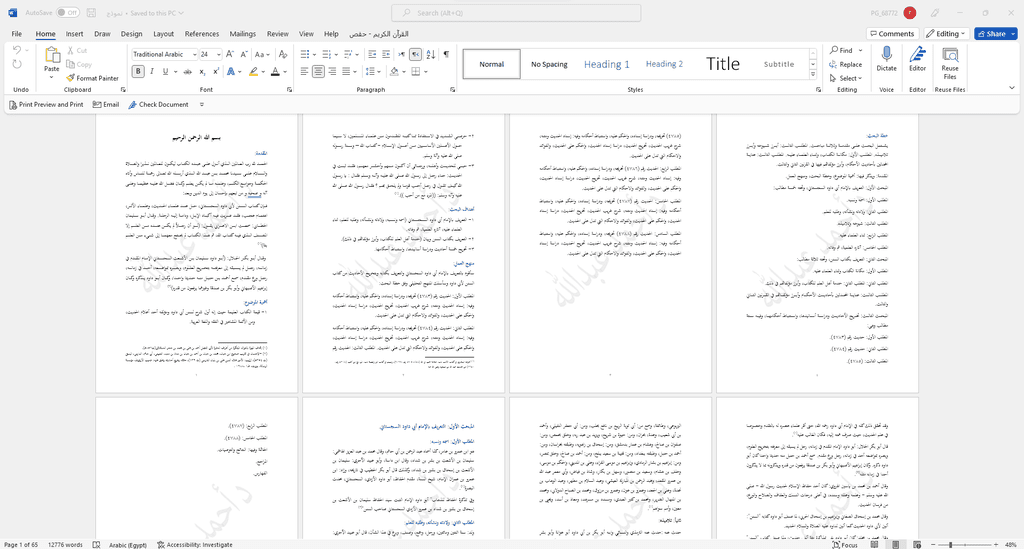This screenshot has width=1024, height=549.
Task: Click Accessibility: Investigate in status bar
Action: click(195, 544)
